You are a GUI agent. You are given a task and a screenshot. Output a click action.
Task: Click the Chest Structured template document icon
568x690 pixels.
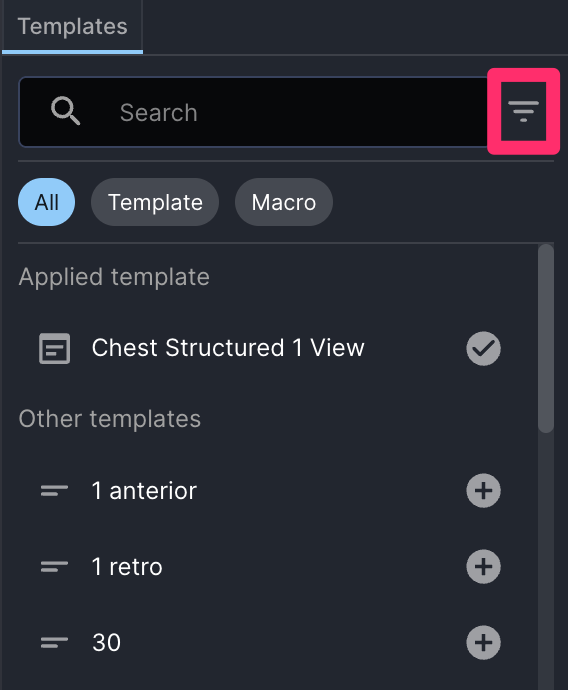pyautogui.click(x=55, y=349)
